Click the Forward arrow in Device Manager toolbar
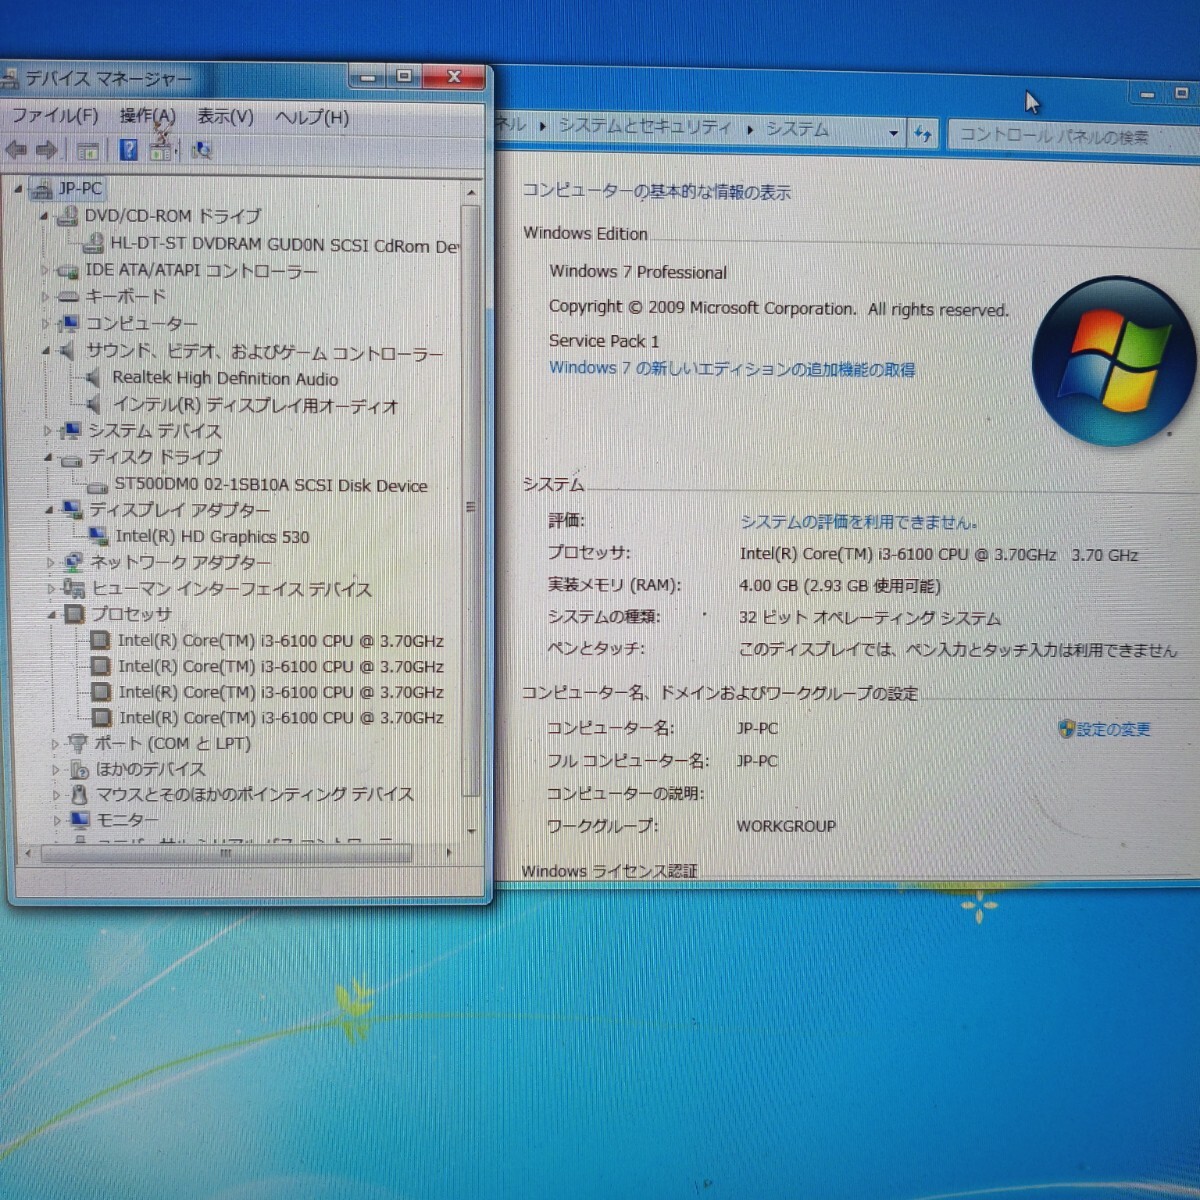 46,150
